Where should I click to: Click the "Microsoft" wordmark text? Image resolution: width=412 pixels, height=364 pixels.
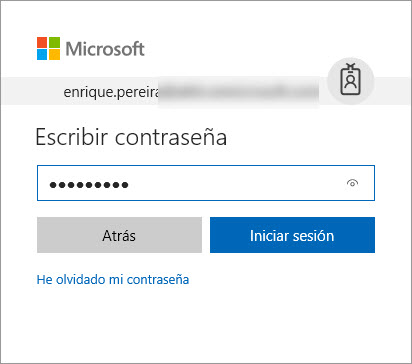(x=105, y=49)
